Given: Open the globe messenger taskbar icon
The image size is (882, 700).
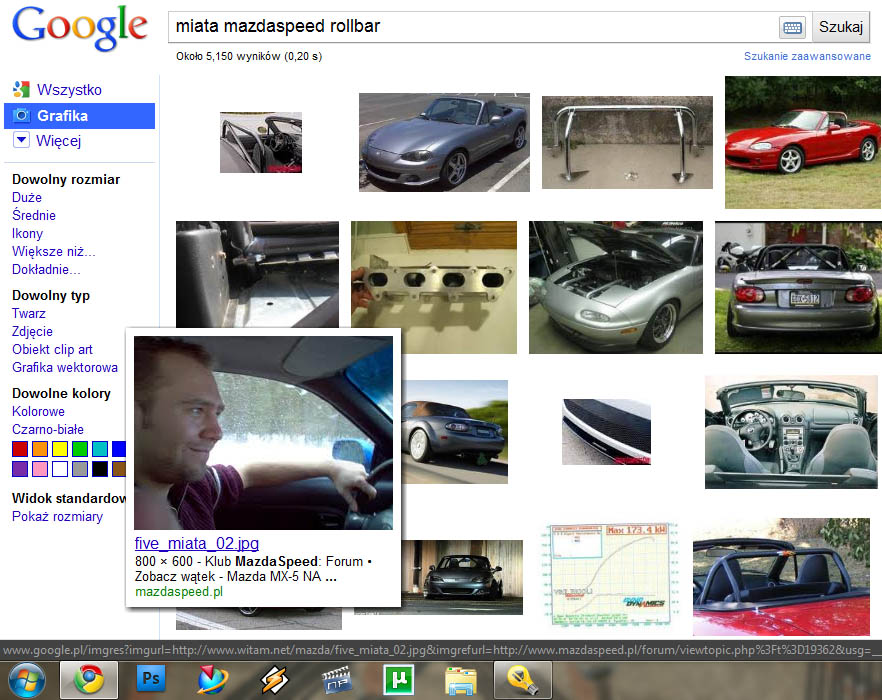Looking at the screenshot, I should (x=212, y=679).
